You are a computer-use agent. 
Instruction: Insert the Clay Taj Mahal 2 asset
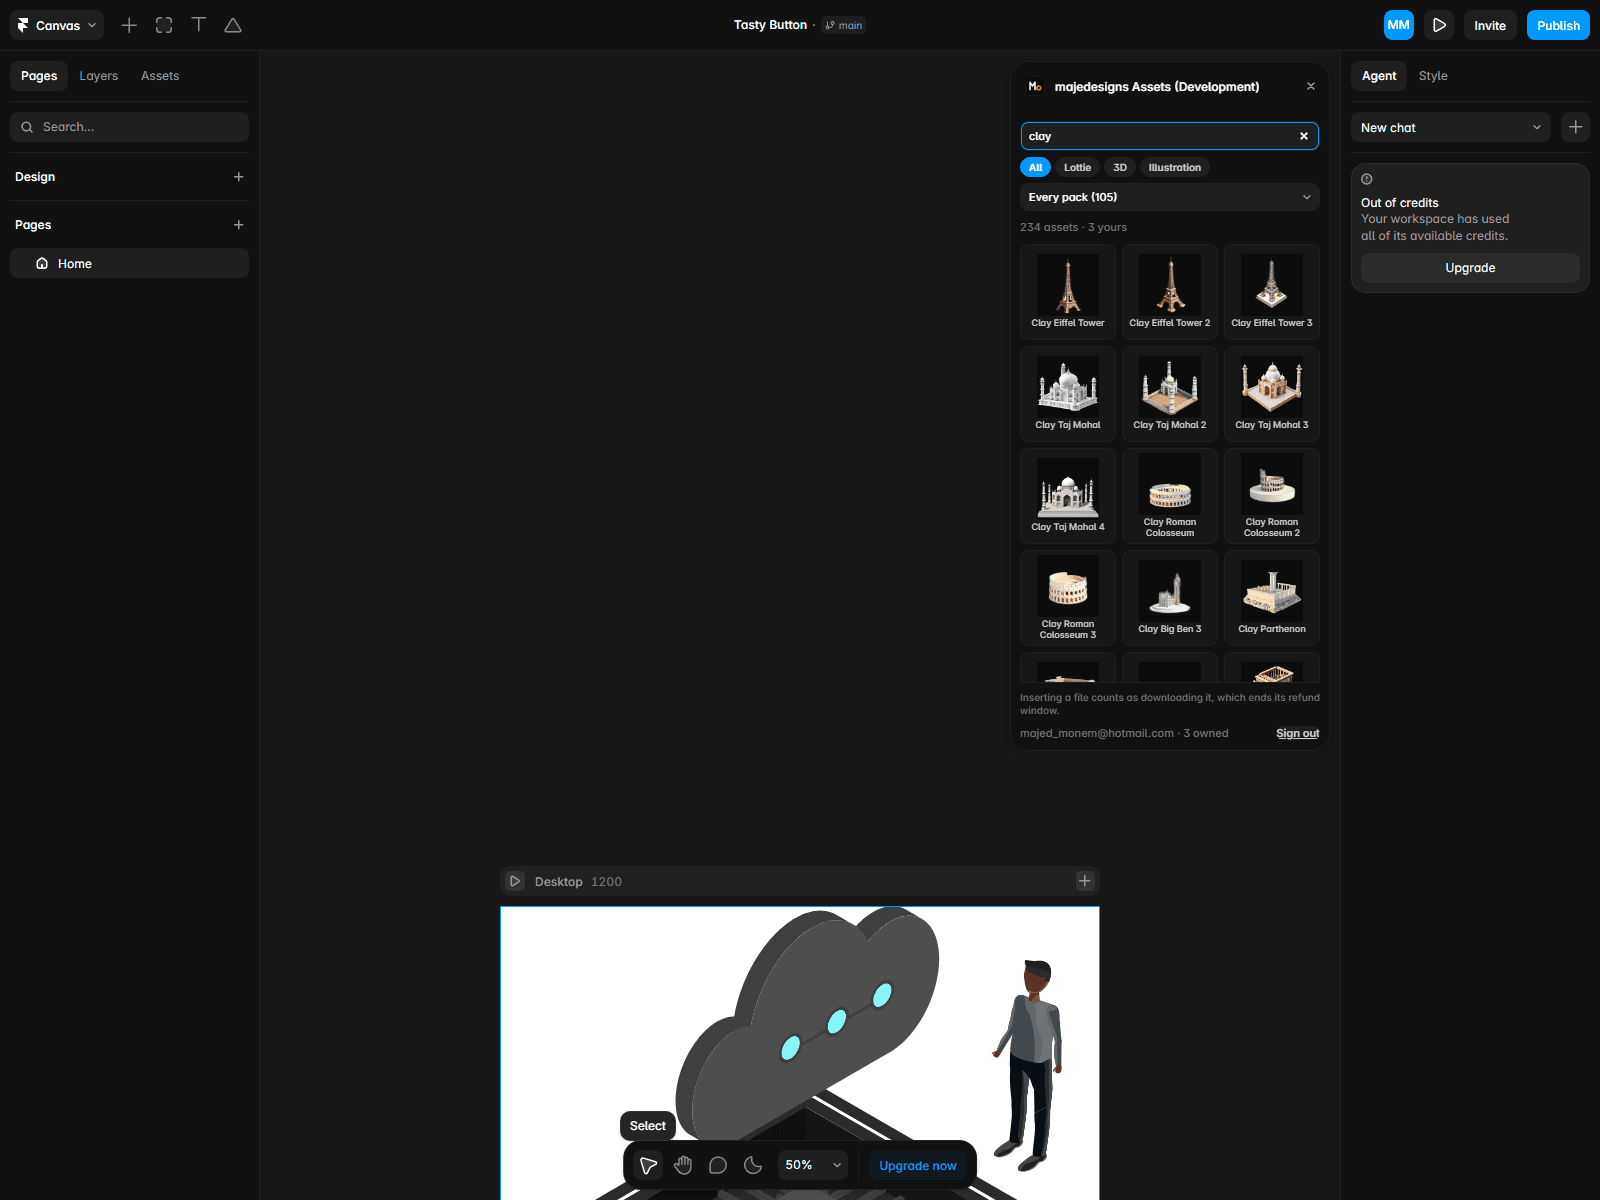click(x=1170, y=393)
